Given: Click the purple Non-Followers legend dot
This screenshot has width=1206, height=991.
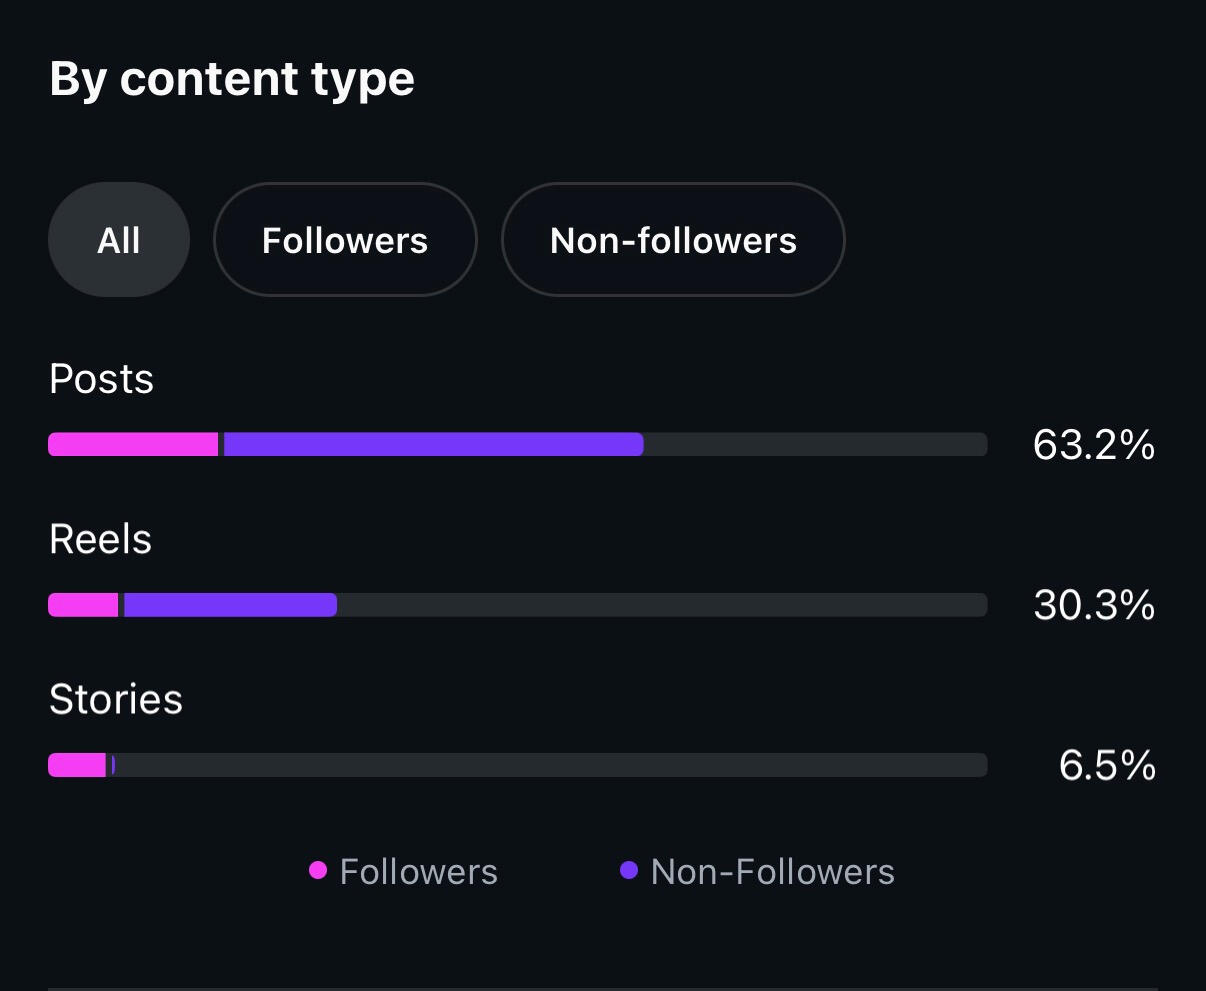Looking at the screenshot, I should pos(629,870).
